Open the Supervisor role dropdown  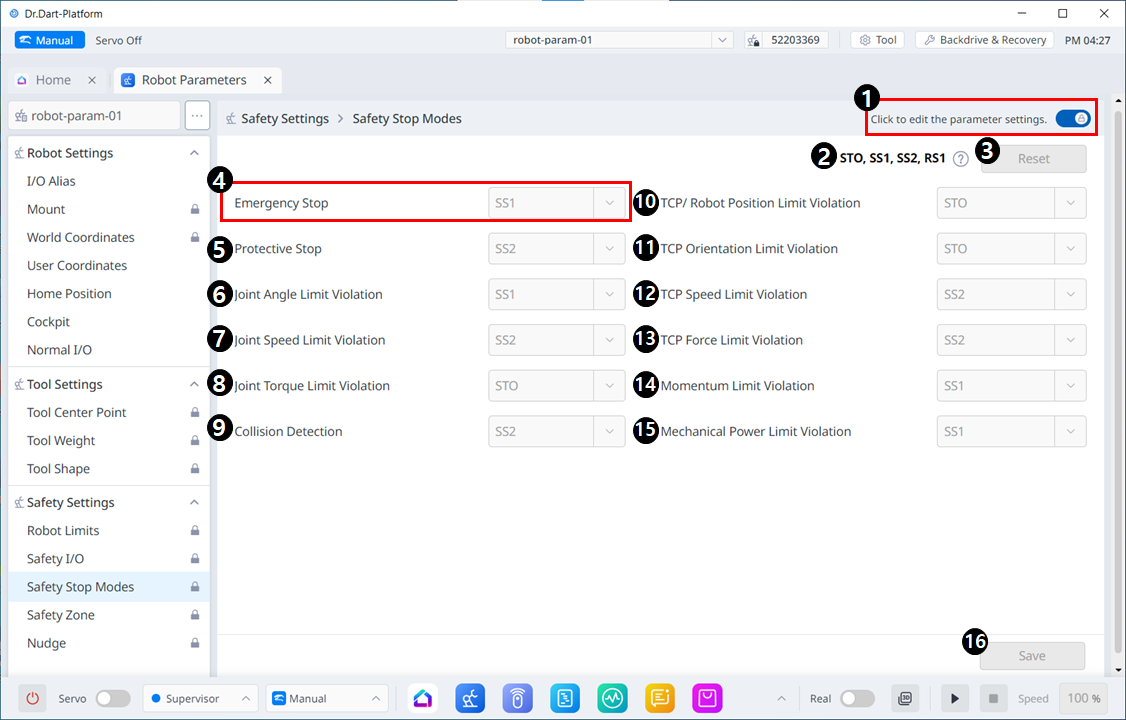pyautogui.click(x=200, y=698)
